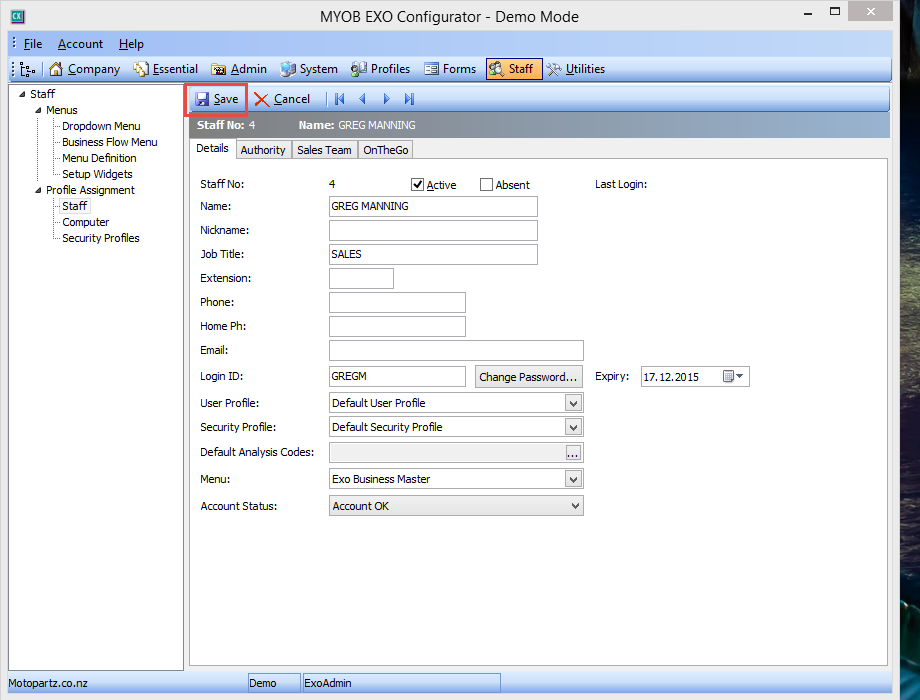Switch to the Details tab

click(212, 148)
